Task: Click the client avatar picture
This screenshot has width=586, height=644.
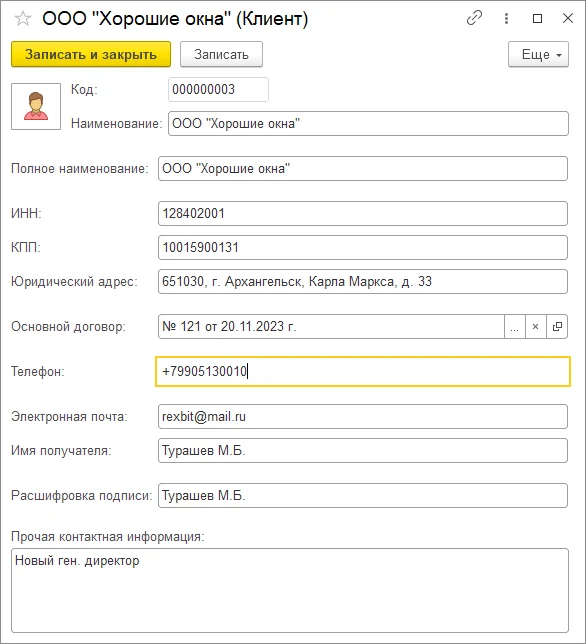Action: point(36,106)
